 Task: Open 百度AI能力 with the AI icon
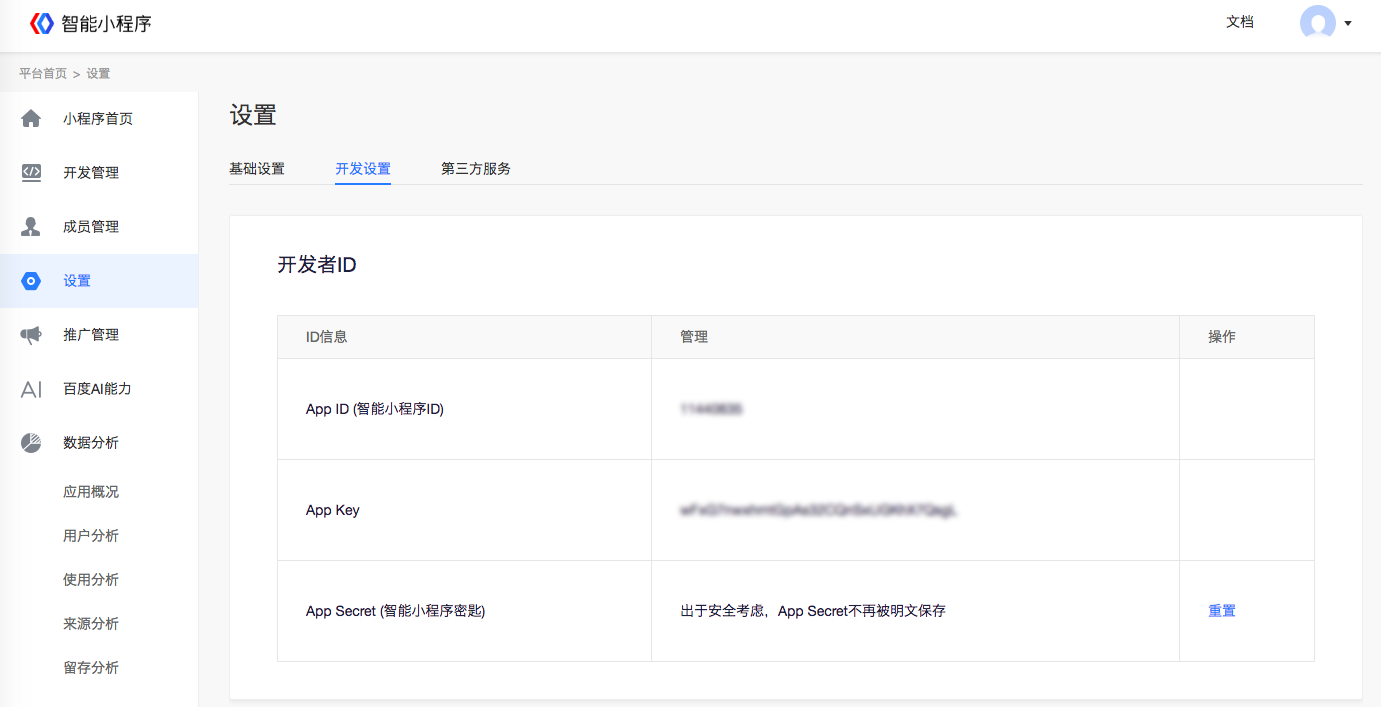point(31,388)
